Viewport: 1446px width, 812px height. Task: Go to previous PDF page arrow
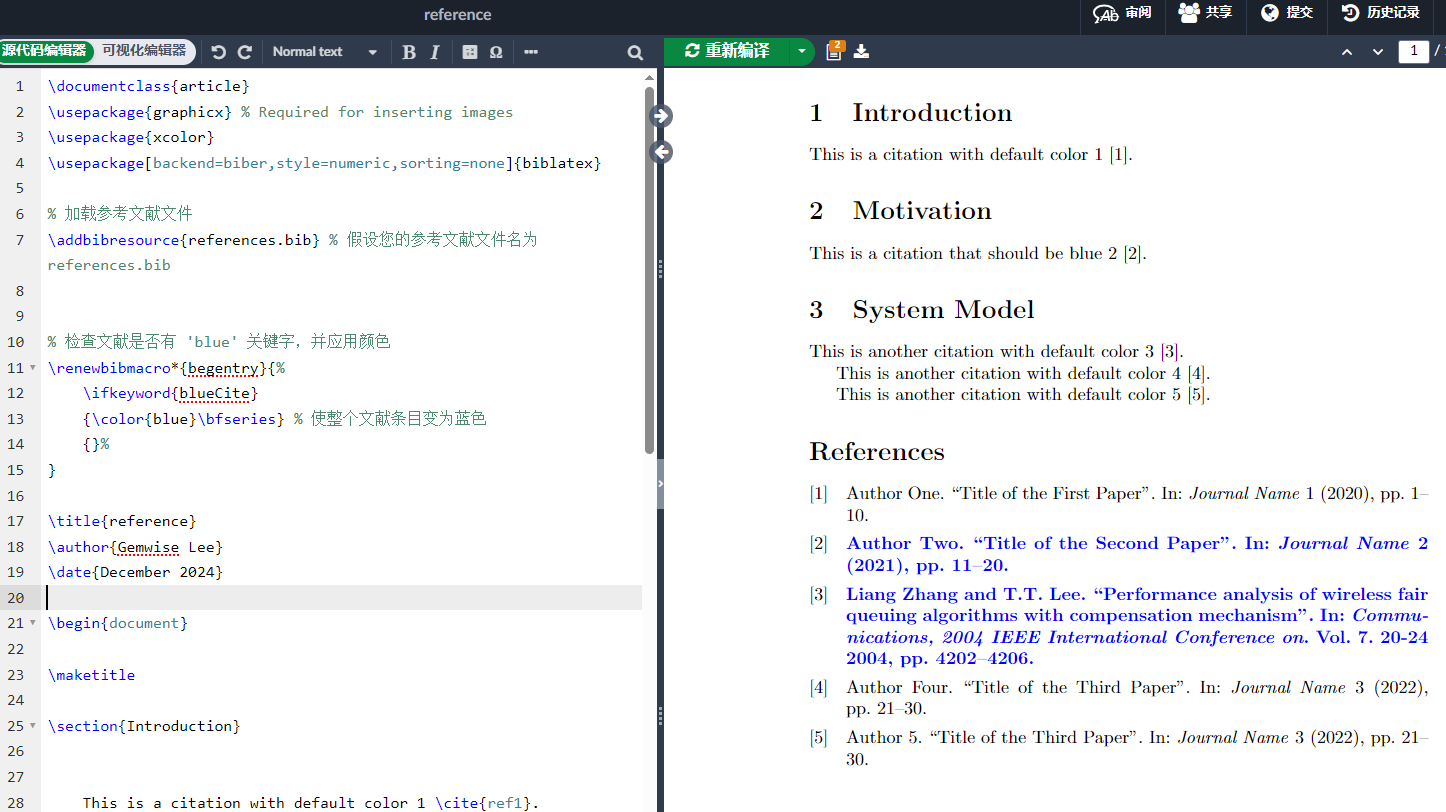[1347, 52]
